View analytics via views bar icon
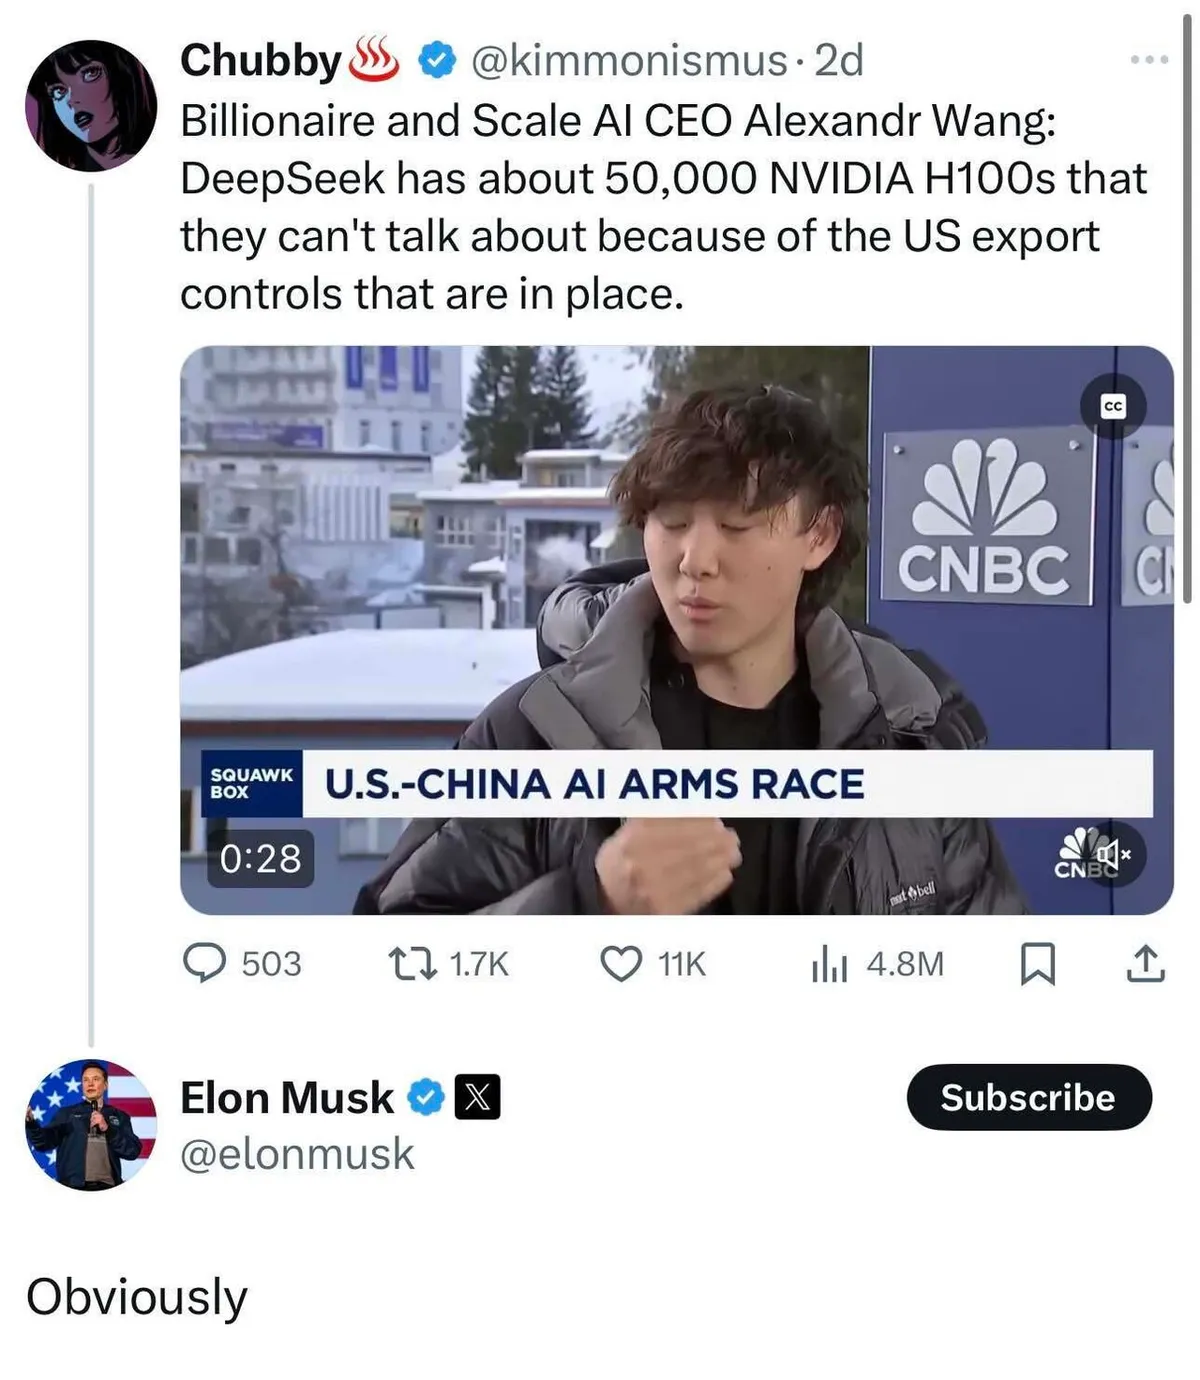Viewport: 1200px width, 1380px height. pyautogui.click(x=829, y=963)
